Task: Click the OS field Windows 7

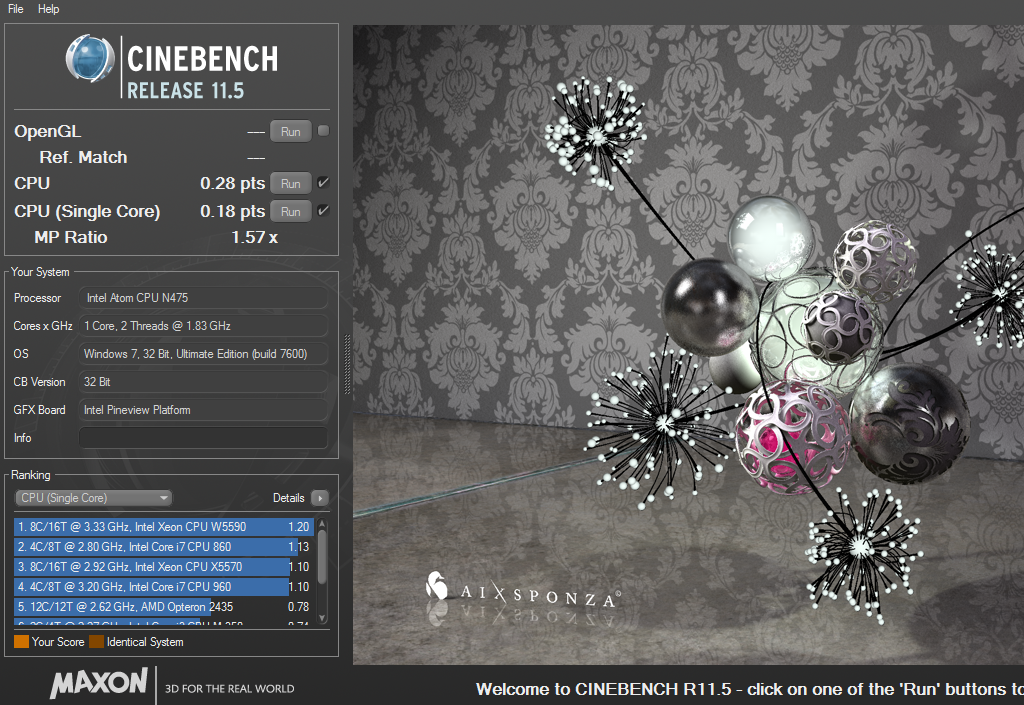Action: pyautogui.click(x=203, y=354)
